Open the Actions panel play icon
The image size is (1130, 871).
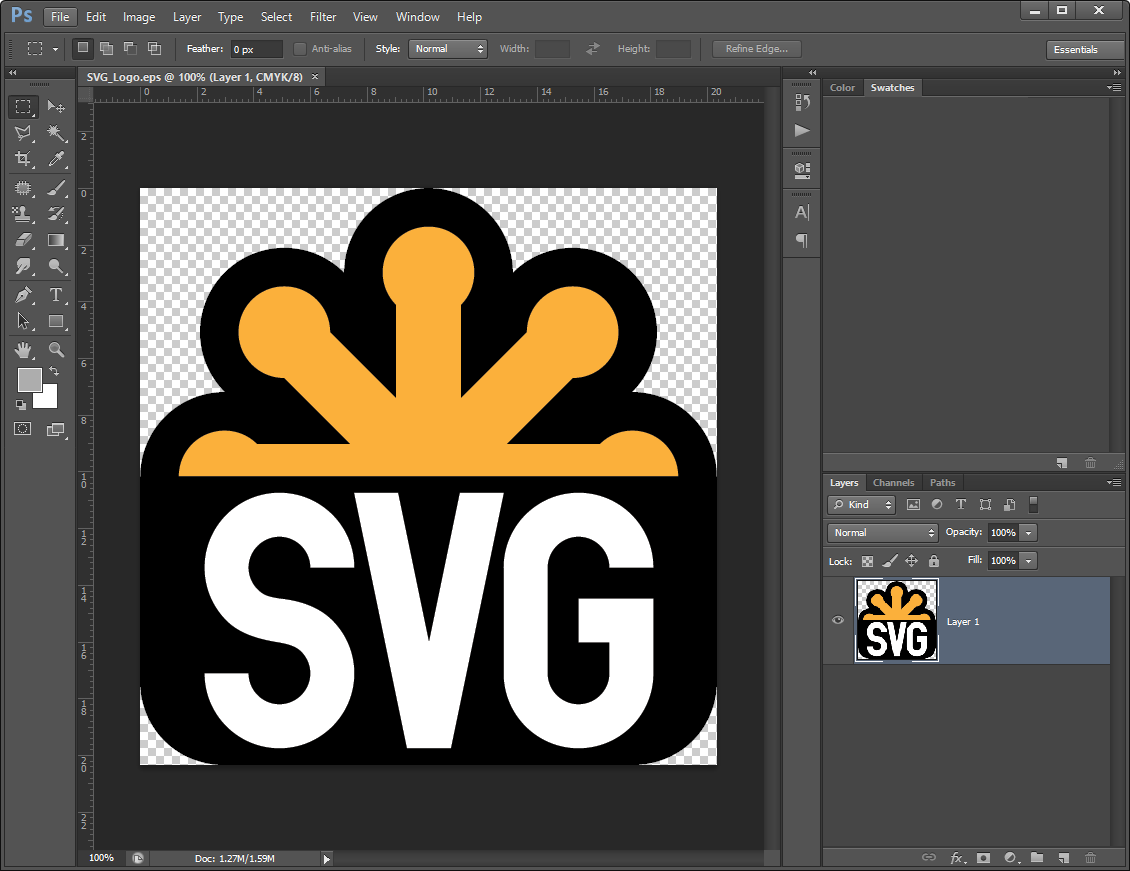pyautogui.click(x=802, y=130)
